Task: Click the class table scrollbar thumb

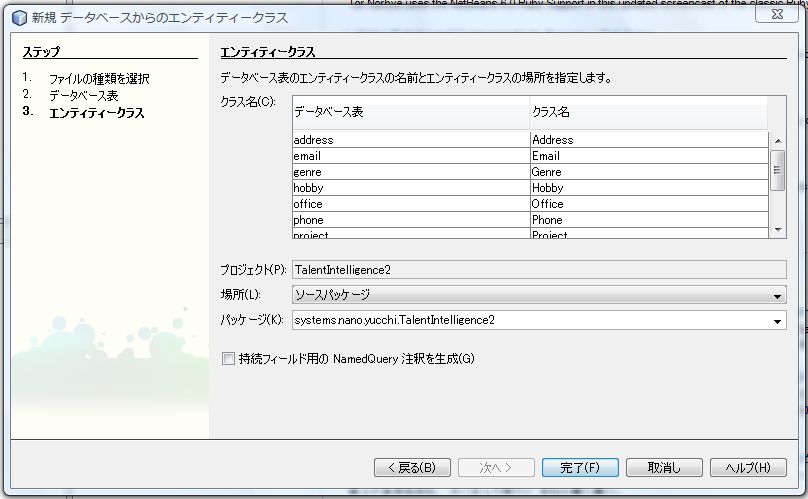Action: point(778,172)
